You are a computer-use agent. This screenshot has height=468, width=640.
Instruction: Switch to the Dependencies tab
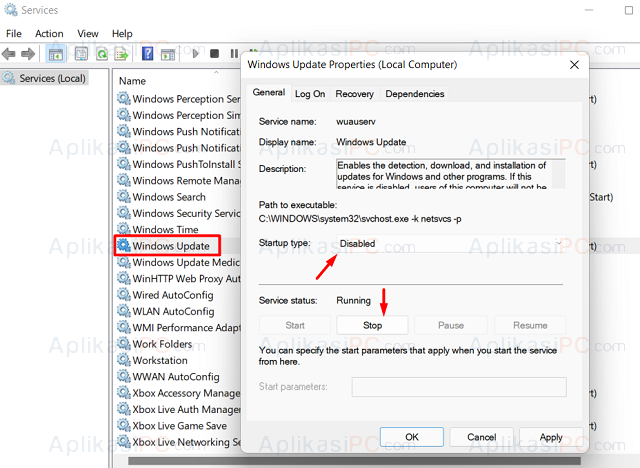coord(415,94)
